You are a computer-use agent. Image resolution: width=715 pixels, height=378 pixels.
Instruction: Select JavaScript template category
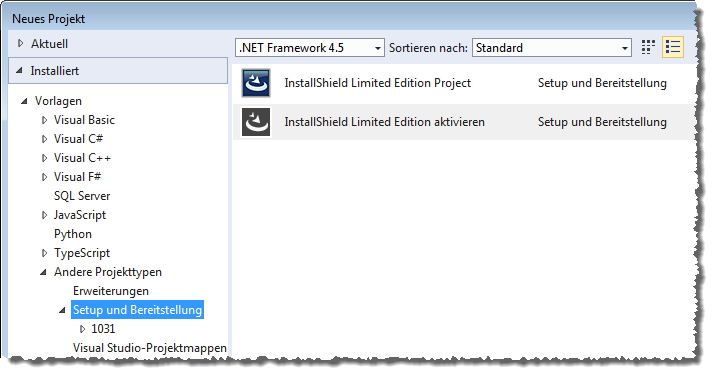(x=80, y=215)
